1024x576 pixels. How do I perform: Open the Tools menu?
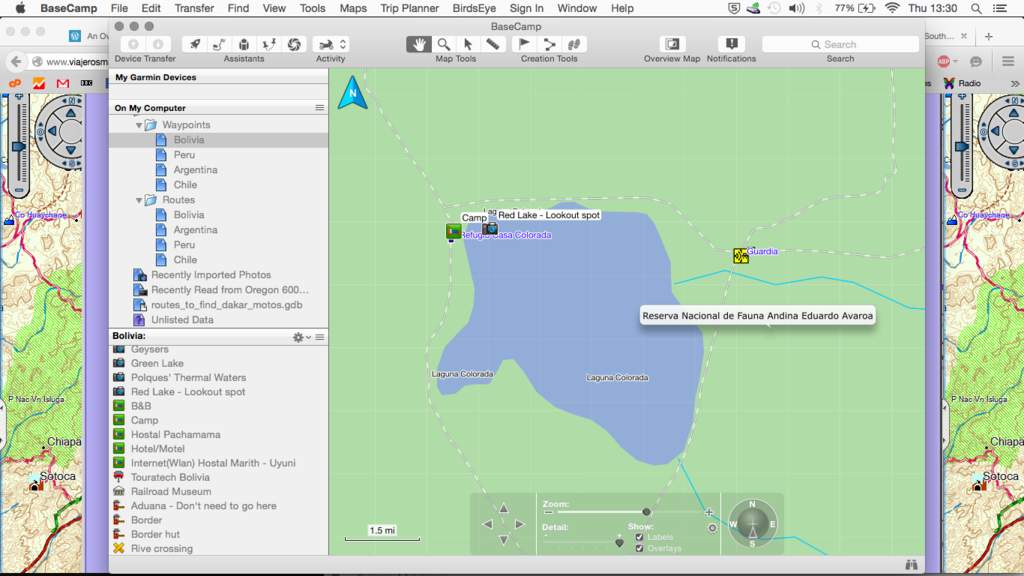[x=312, y=8]
